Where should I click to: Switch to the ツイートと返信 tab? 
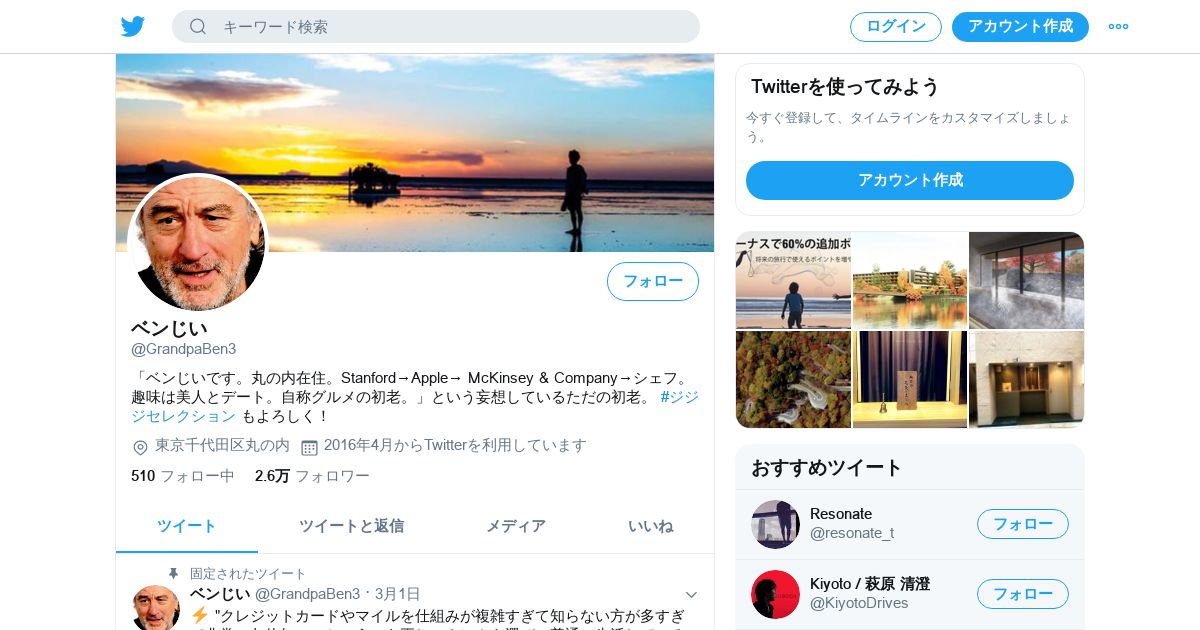[351, 526]
